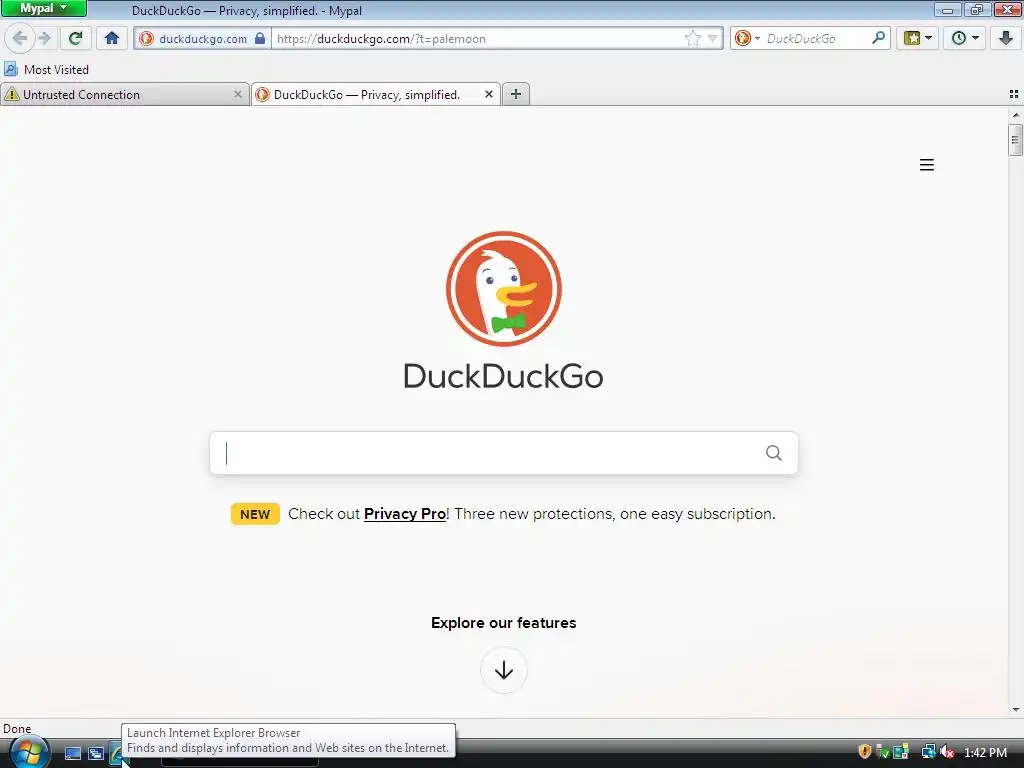
Task: Click the page scrollbar thumb
Action: tap(1015, 140)
